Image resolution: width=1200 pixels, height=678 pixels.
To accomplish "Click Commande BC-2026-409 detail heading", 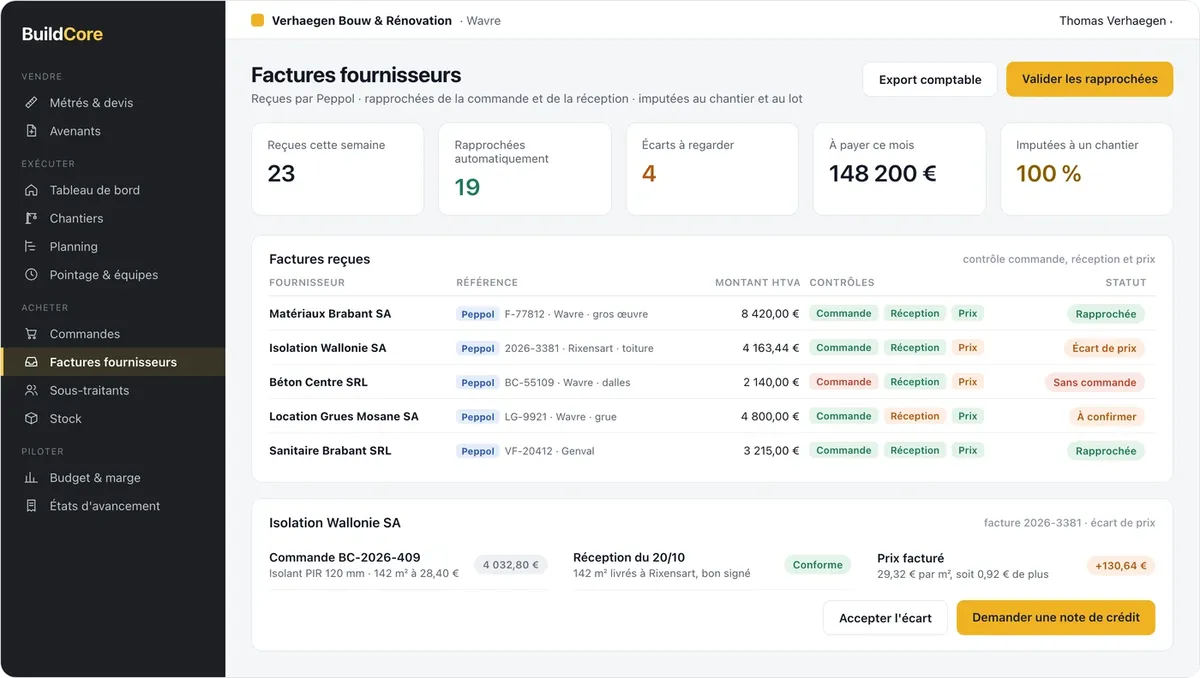I will (345, 558).
